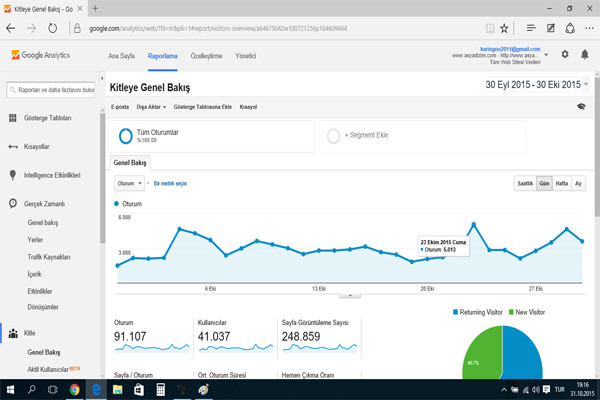Open the notifications bell icon
Screen dimensions: 600x400
click(x=584, y=55)
